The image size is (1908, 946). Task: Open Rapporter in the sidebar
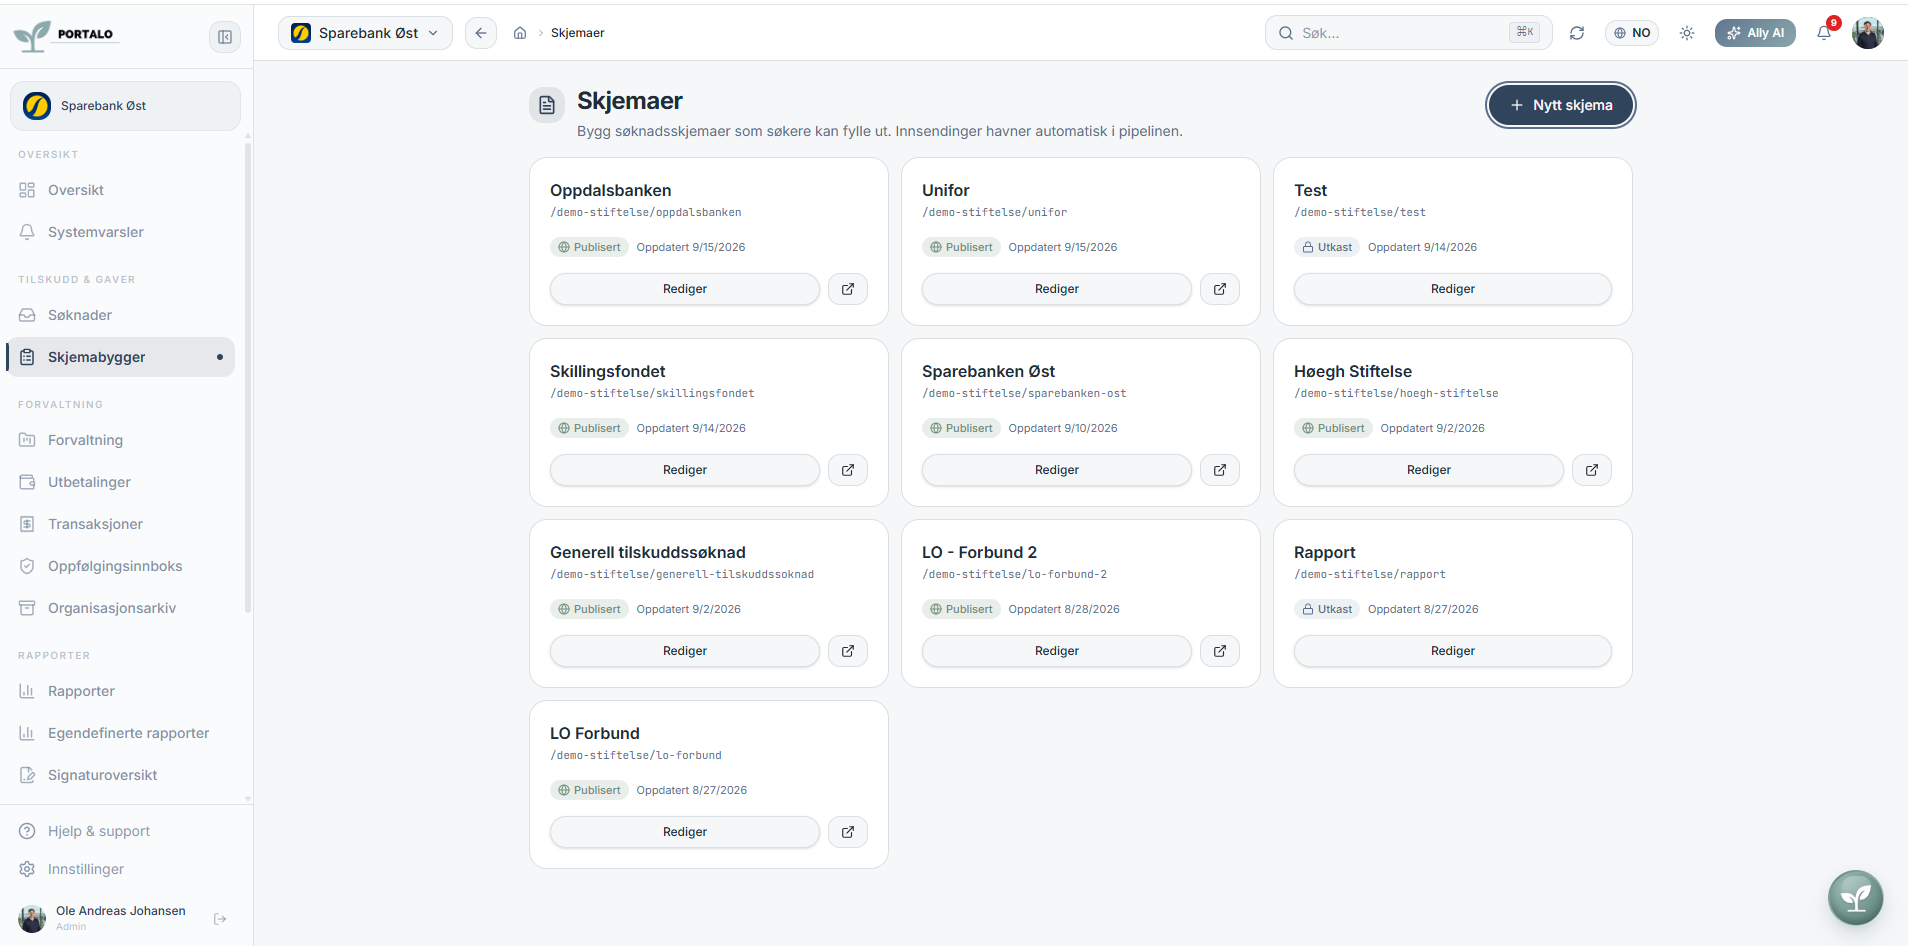tap(121, 691)
